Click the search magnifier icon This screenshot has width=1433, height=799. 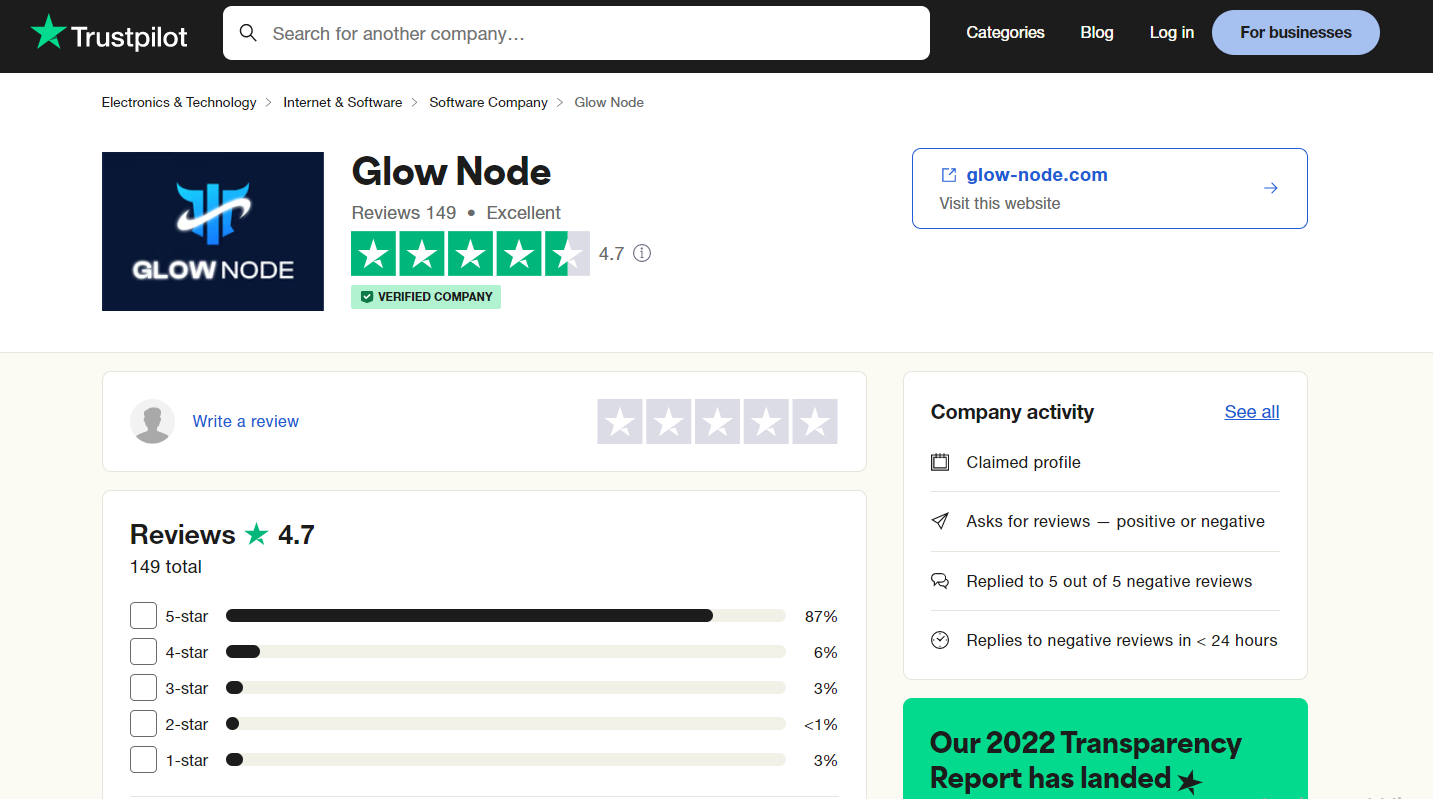coord(248,33)
